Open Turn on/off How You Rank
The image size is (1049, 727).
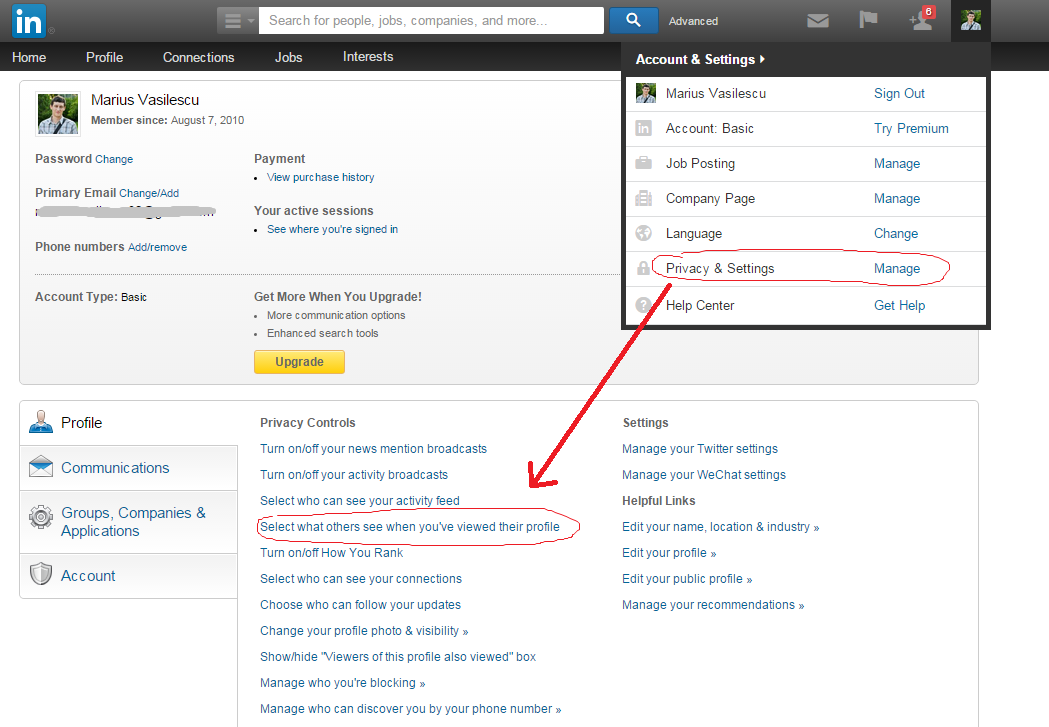tap(332, 553)
